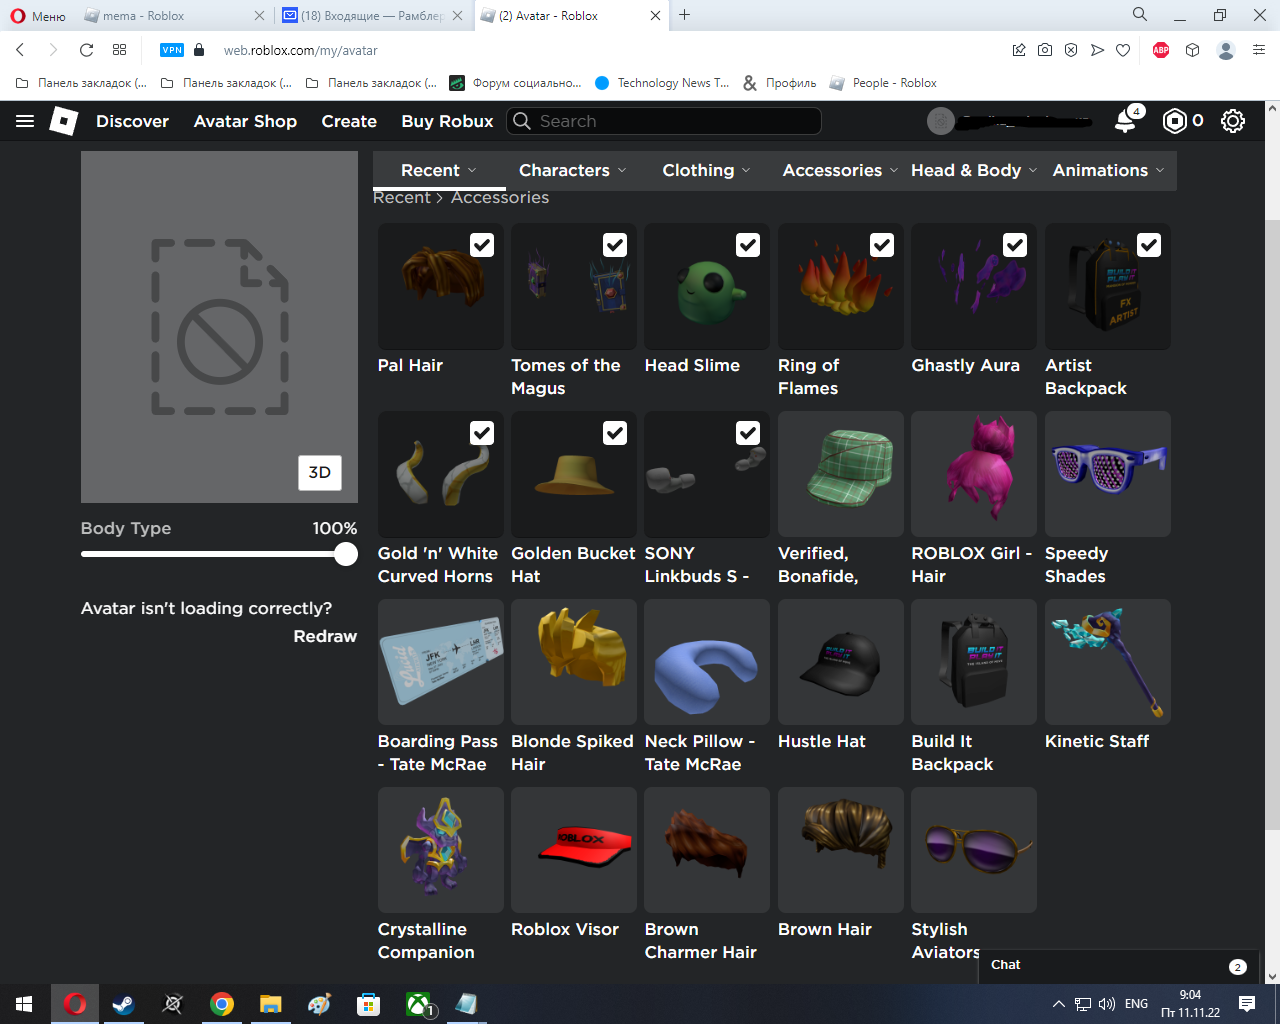Open Google Chrome from the taskbar

[x=222, y=1004]
